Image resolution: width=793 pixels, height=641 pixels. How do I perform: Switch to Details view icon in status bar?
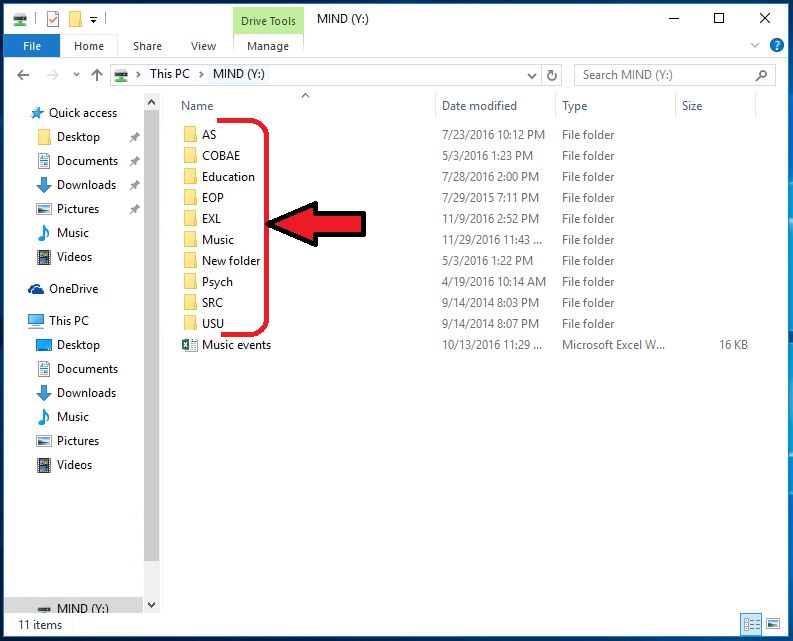pos(751,624)
